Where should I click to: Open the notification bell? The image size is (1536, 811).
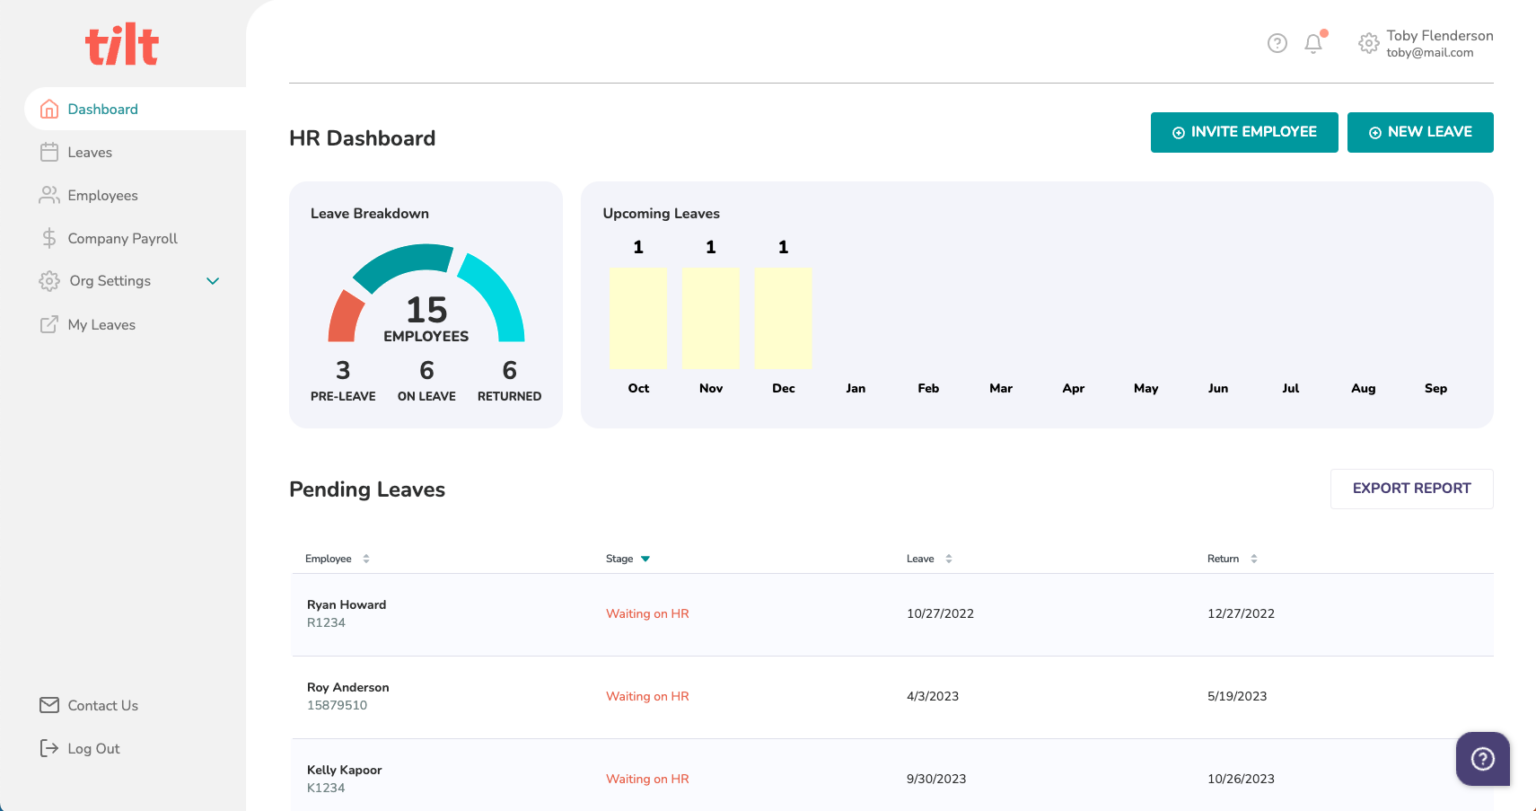[x=1313, y=43]
